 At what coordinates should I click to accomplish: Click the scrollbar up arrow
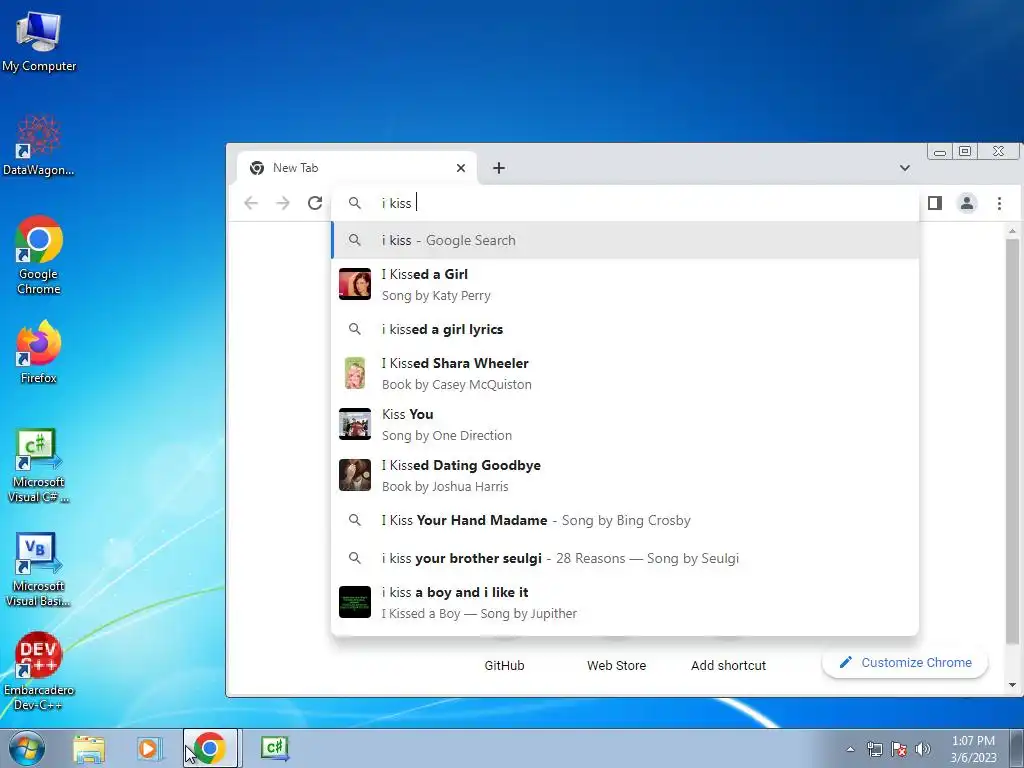click(1012, 231)
